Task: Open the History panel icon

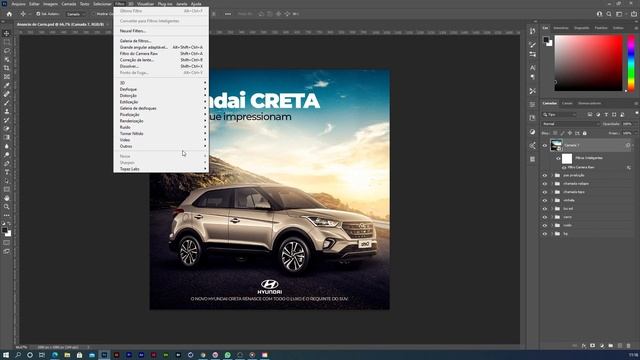Action: [532, 31]
